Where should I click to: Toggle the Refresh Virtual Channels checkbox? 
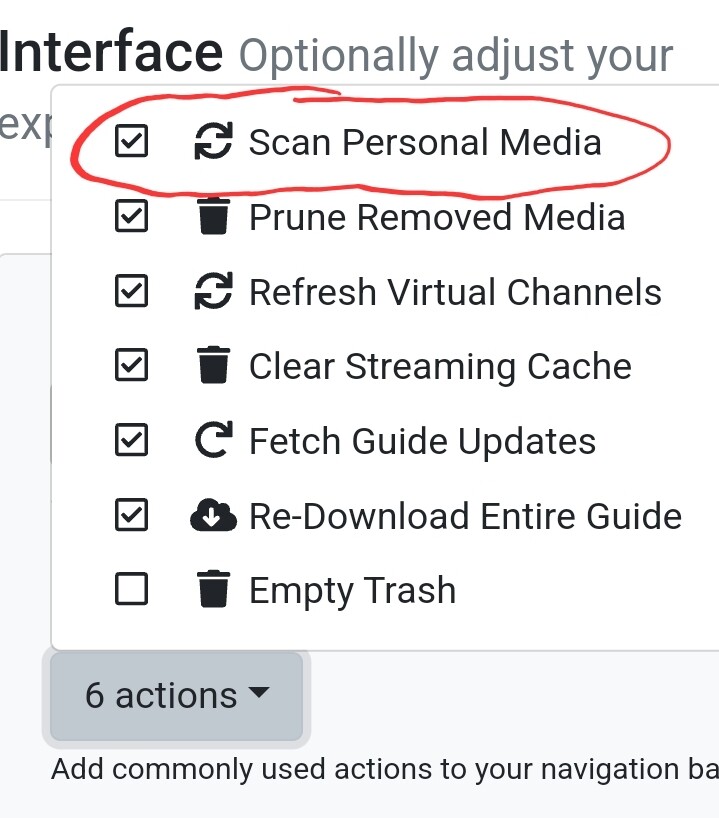pyautogui.click(x=132, y=293)
